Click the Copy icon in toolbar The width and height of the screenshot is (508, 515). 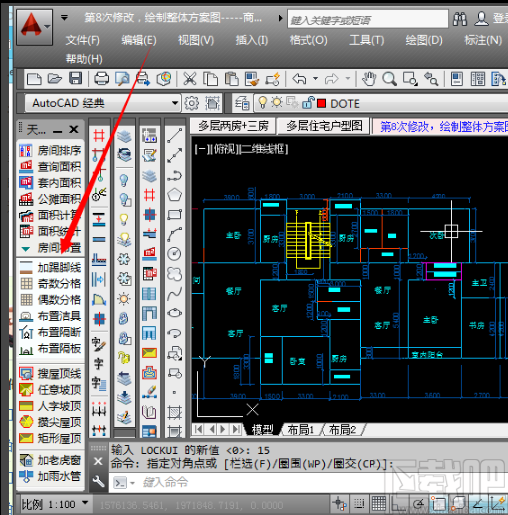pyautogui.click(x=210, y=79)
